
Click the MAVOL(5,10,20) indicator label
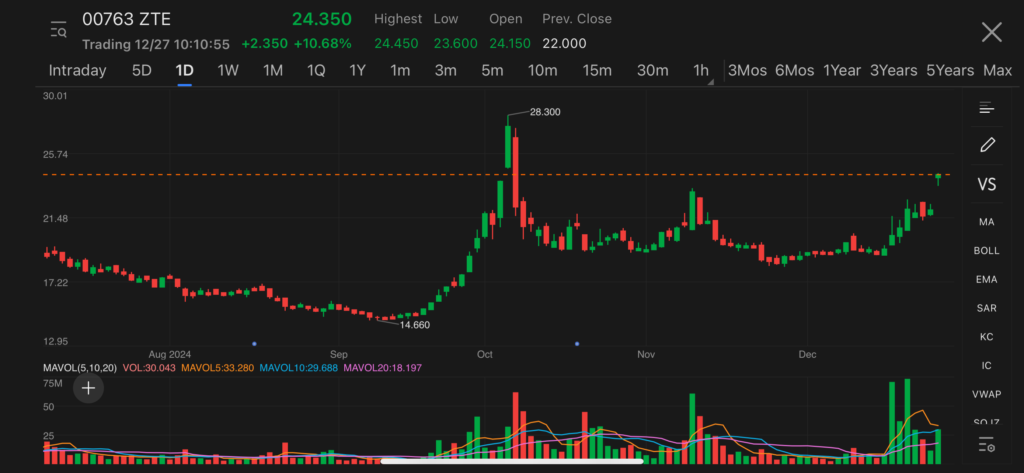pos(80,368)
